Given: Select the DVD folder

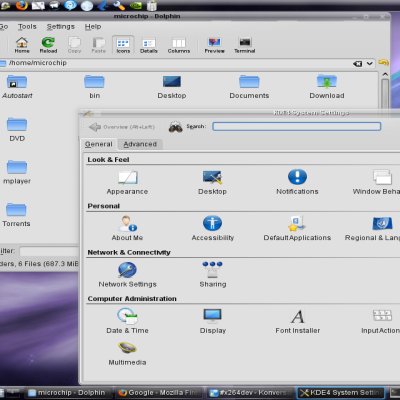Looking at the screenshot, I should [17, 130].
